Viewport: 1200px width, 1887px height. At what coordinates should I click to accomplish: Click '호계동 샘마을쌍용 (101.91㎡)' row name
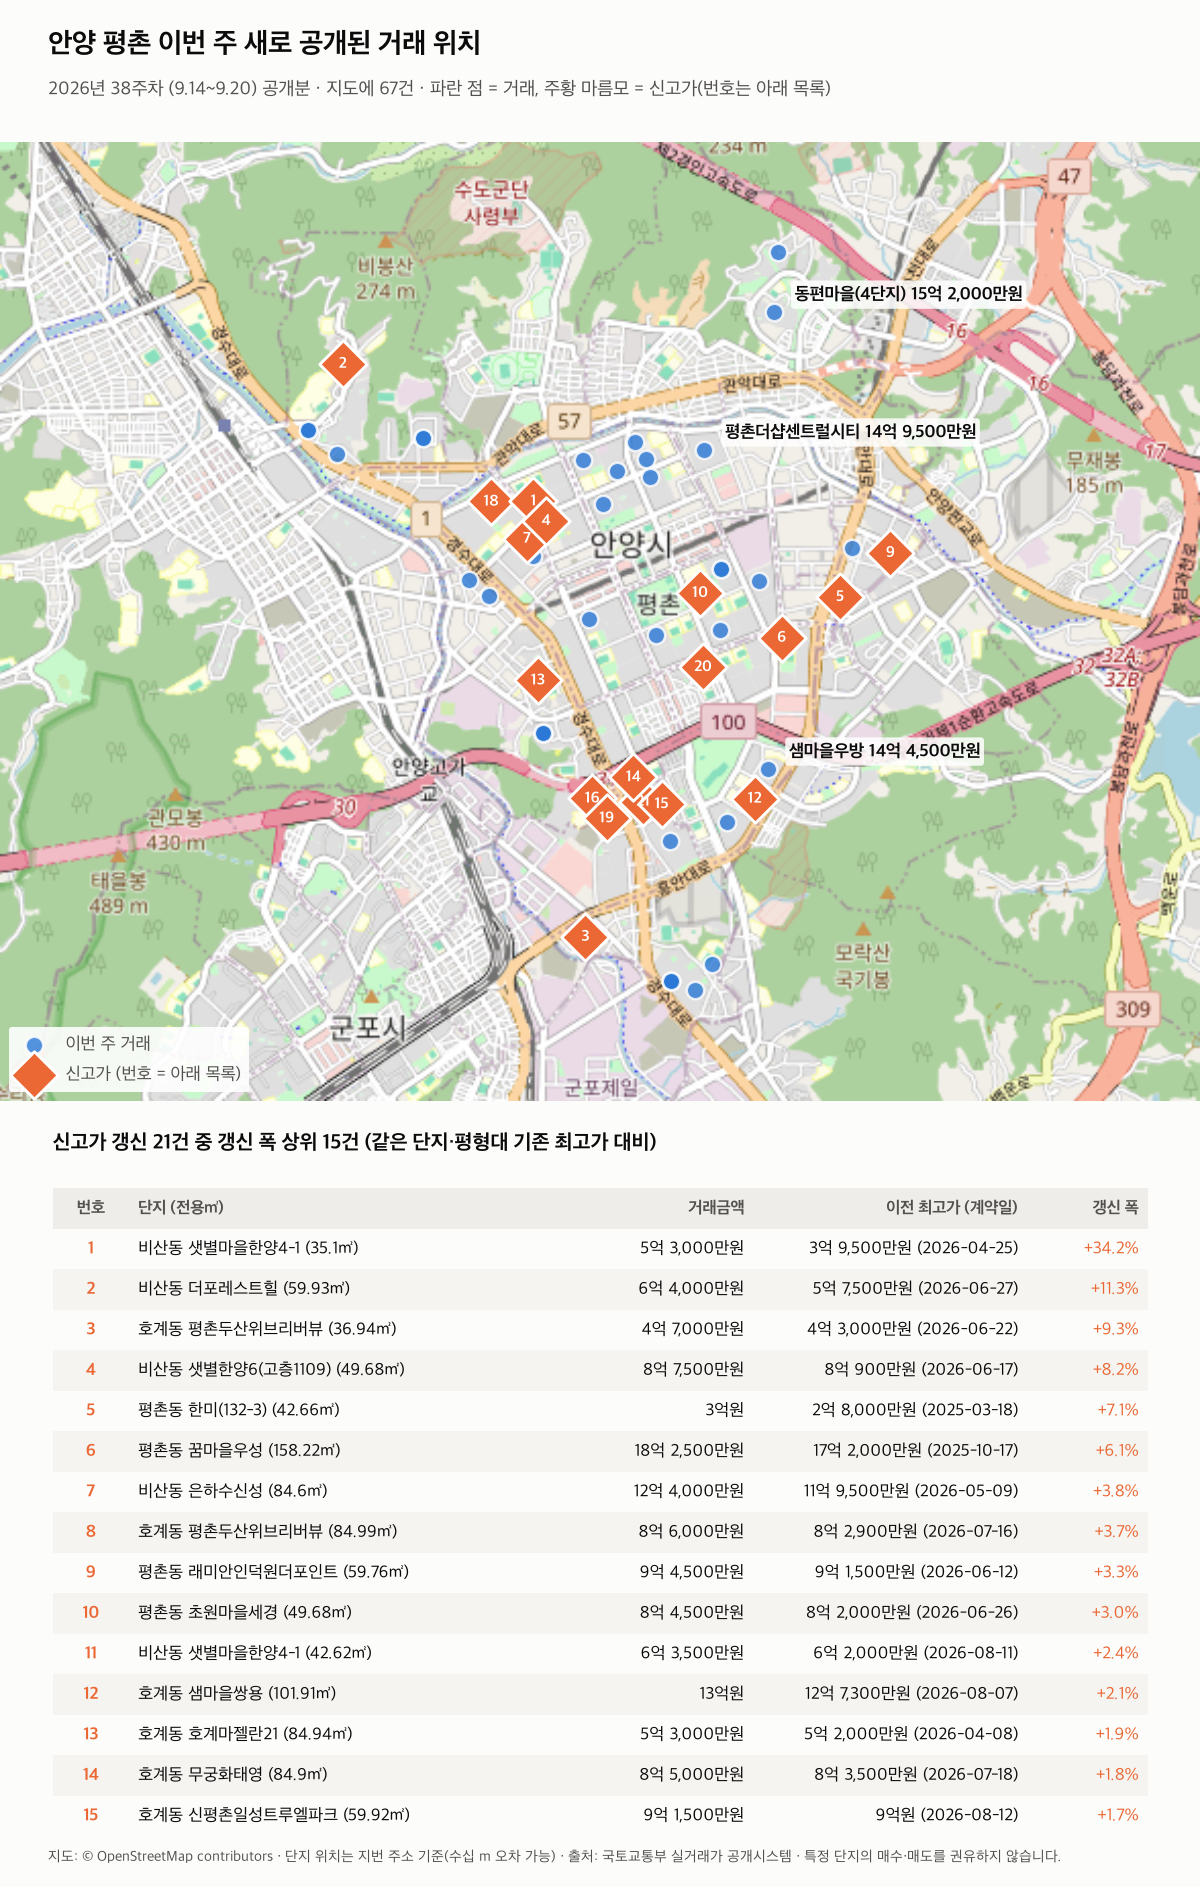pos(237,1693)
